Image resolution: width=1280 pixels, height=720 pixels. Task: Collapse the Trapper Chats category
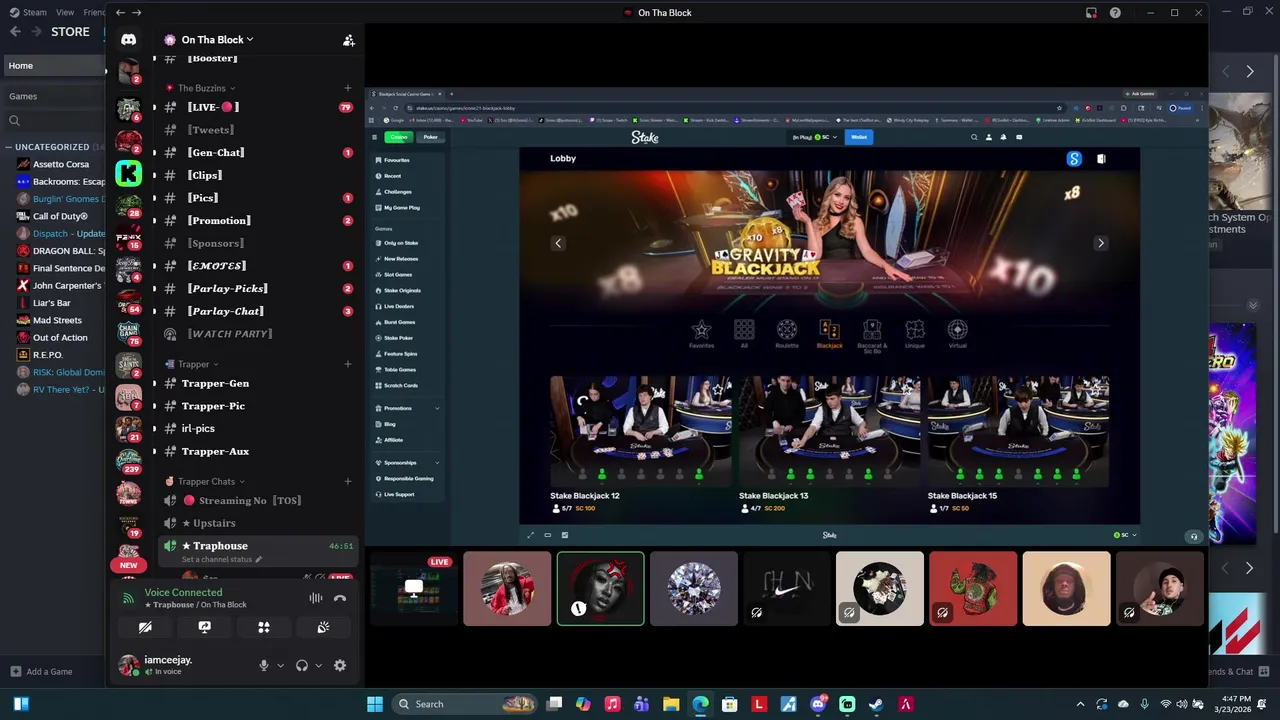tap(205, 481)
